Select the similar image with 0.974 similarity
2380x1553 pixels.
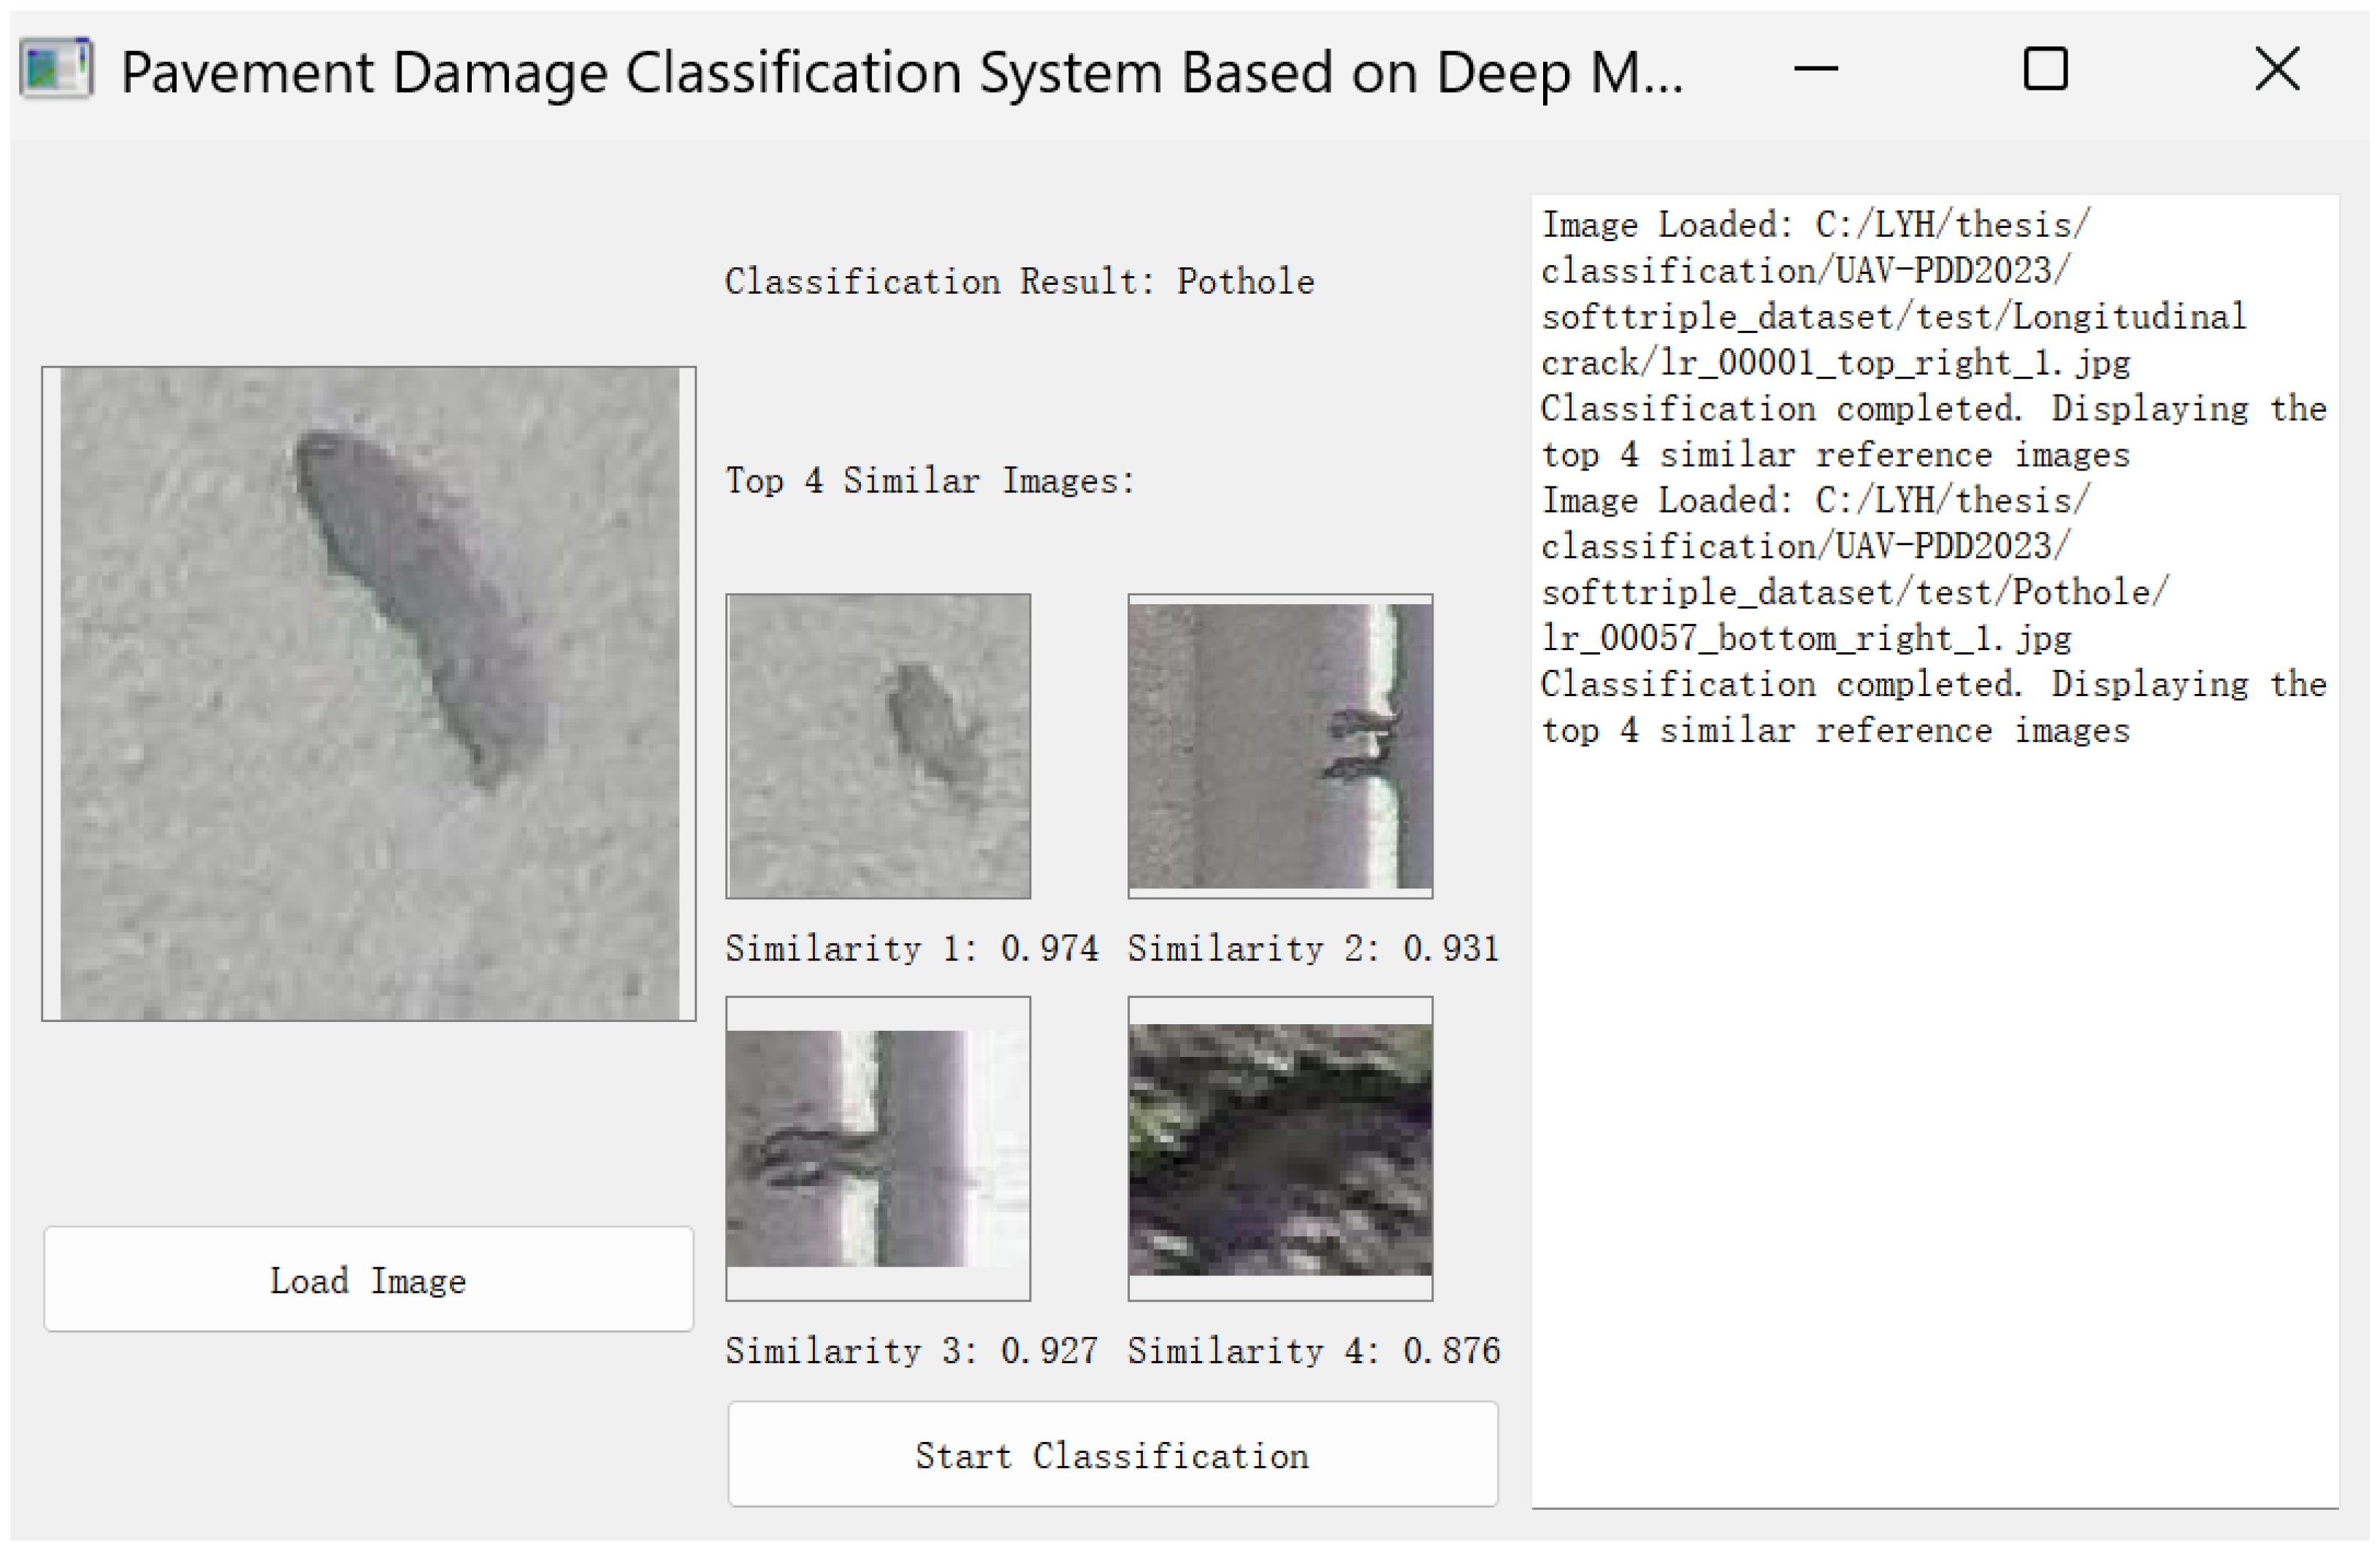878,746
